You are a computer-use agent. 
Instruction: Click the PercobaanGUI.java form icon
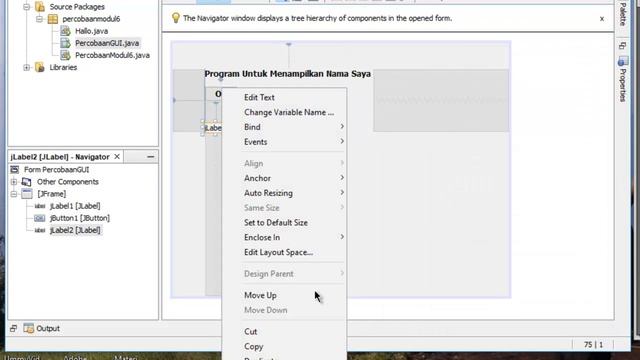coord(65,43)
